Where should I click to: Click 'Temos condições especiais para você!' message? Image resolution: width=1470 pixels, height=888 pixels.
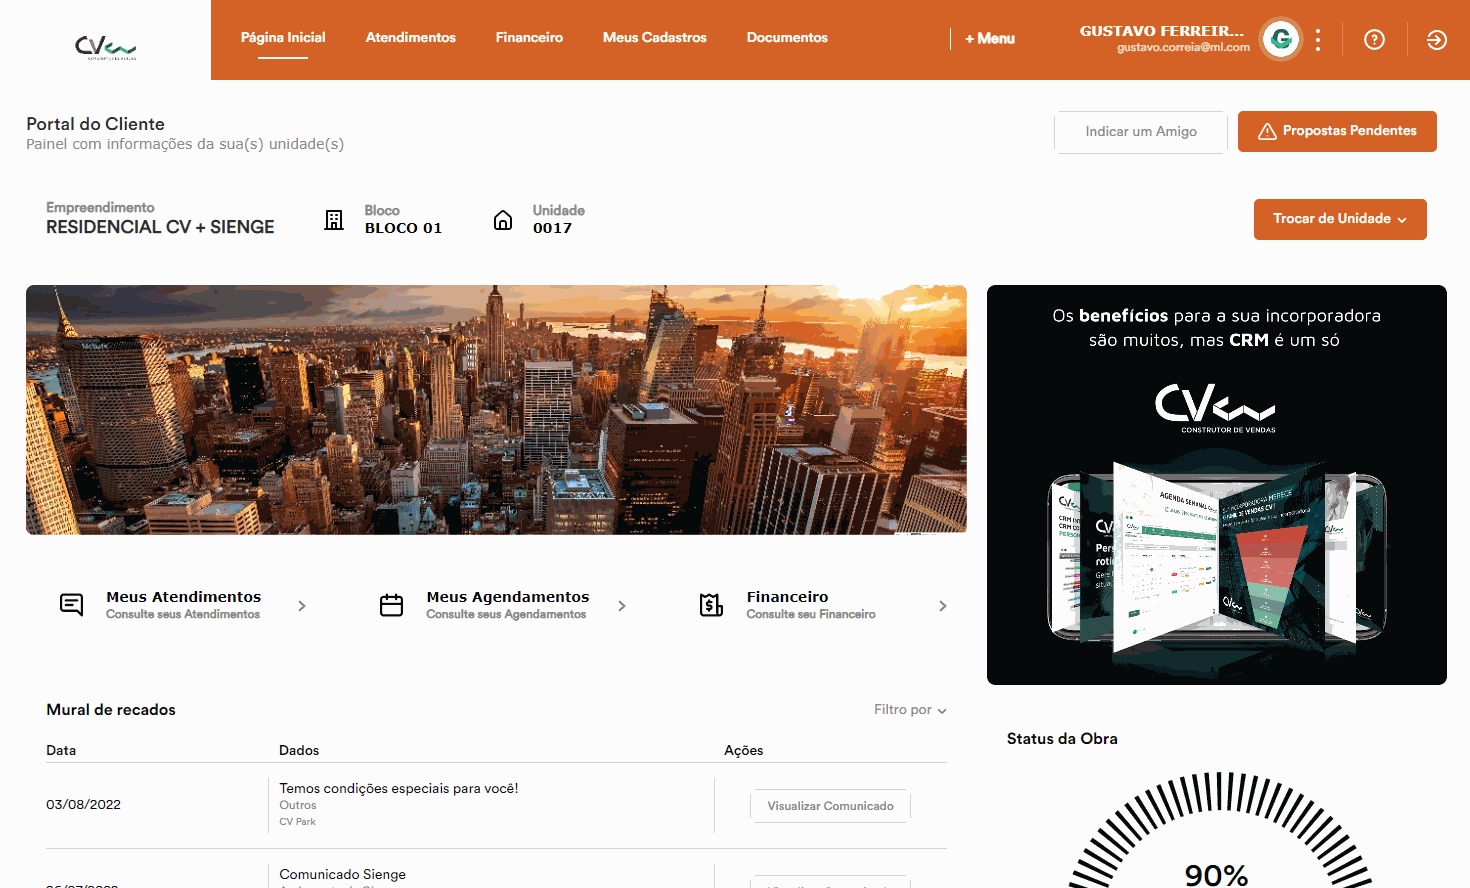coord(399,789)
